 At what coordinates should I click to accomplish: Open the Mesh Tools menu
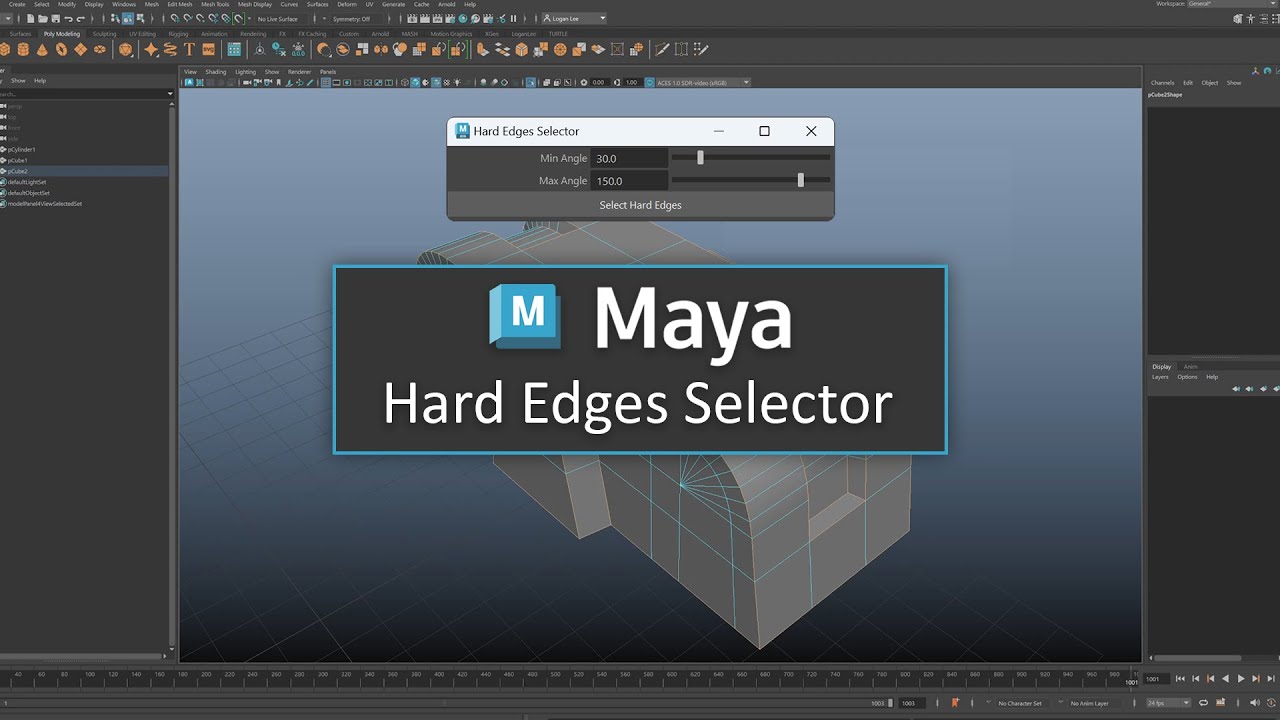click(x=215, y=4)
